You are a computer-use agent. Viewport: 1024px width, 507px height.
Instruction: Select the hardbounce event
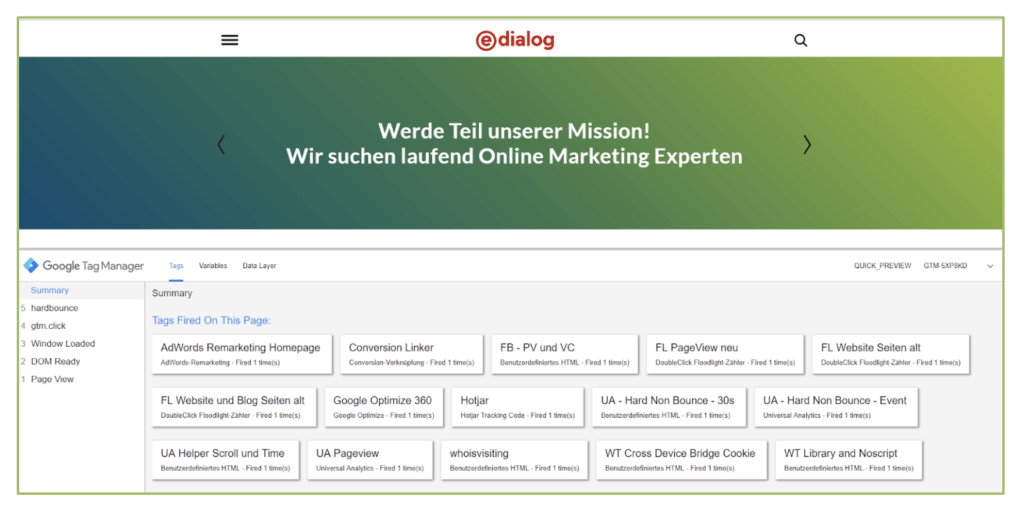54,309
